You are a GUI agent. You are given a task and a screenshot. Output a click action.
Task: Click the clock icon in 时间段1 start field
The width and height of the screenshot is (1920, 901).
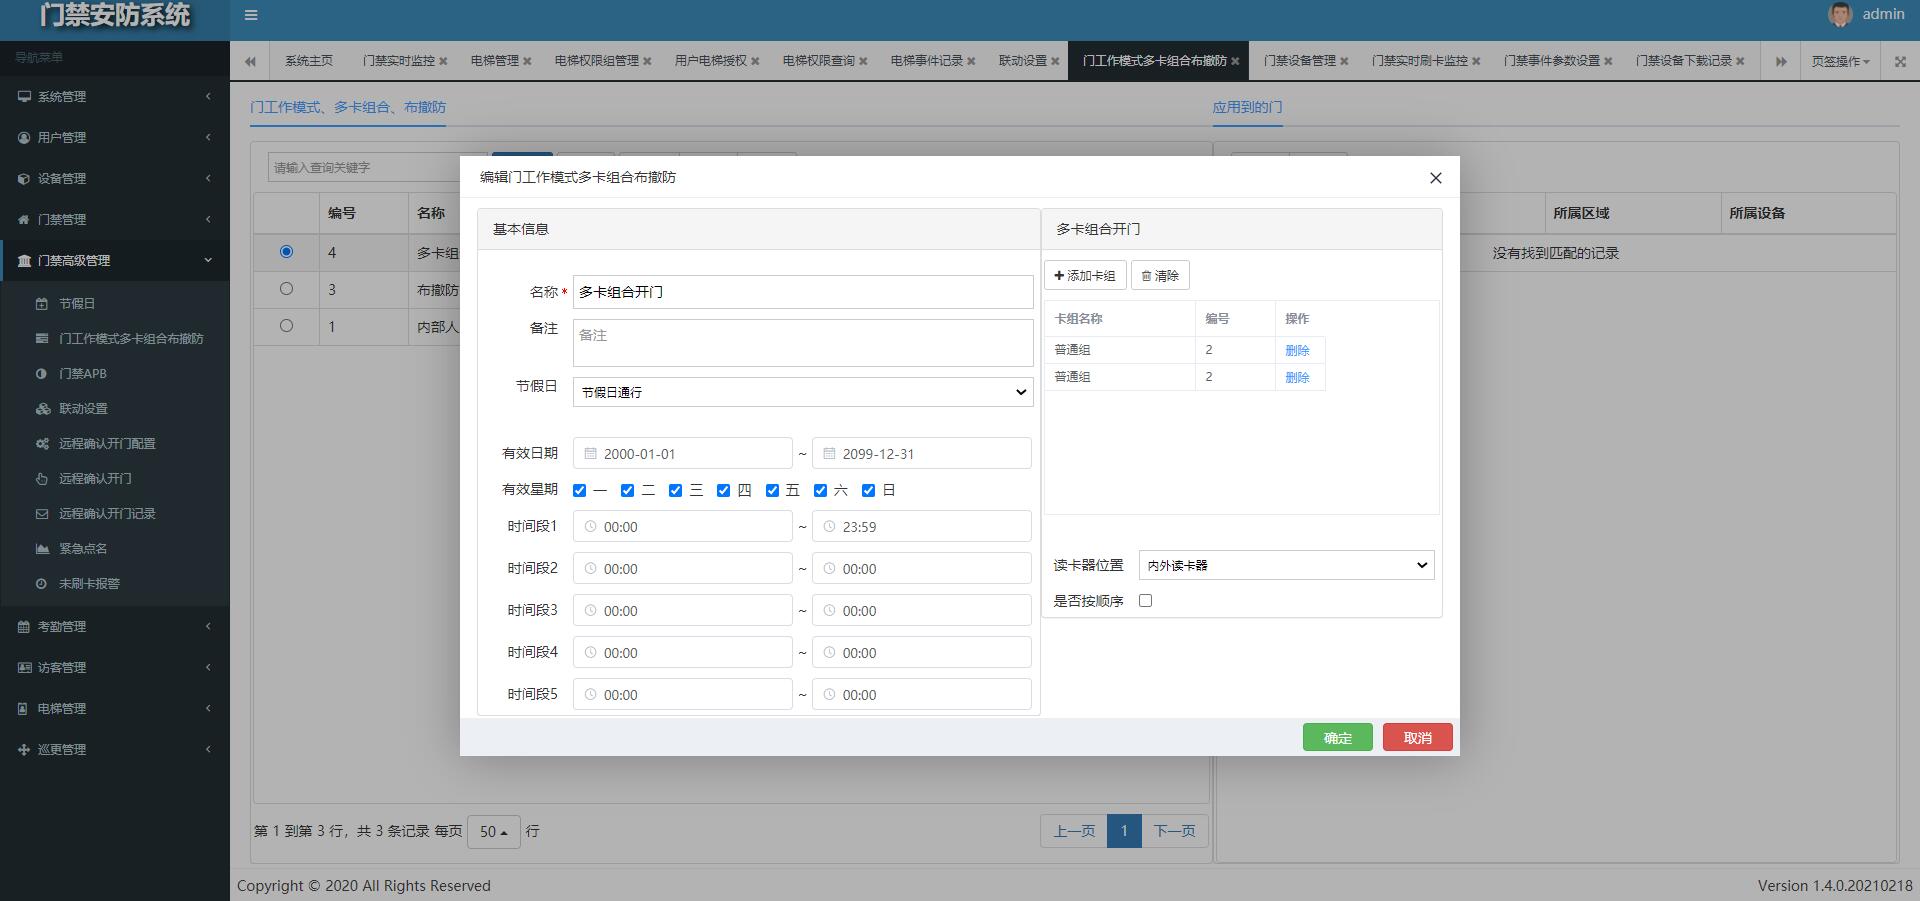(x=590, y=527)
